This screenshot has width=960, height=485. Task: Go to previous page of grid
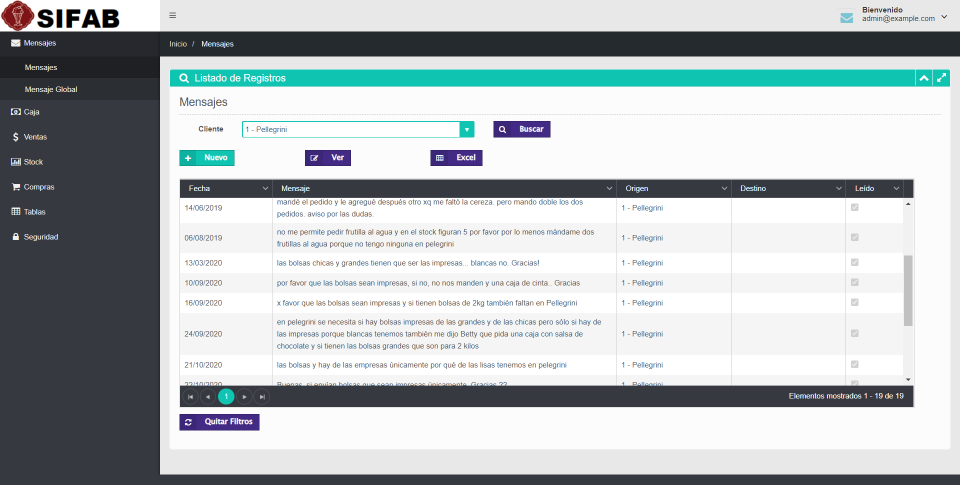[x=208, y=397]
